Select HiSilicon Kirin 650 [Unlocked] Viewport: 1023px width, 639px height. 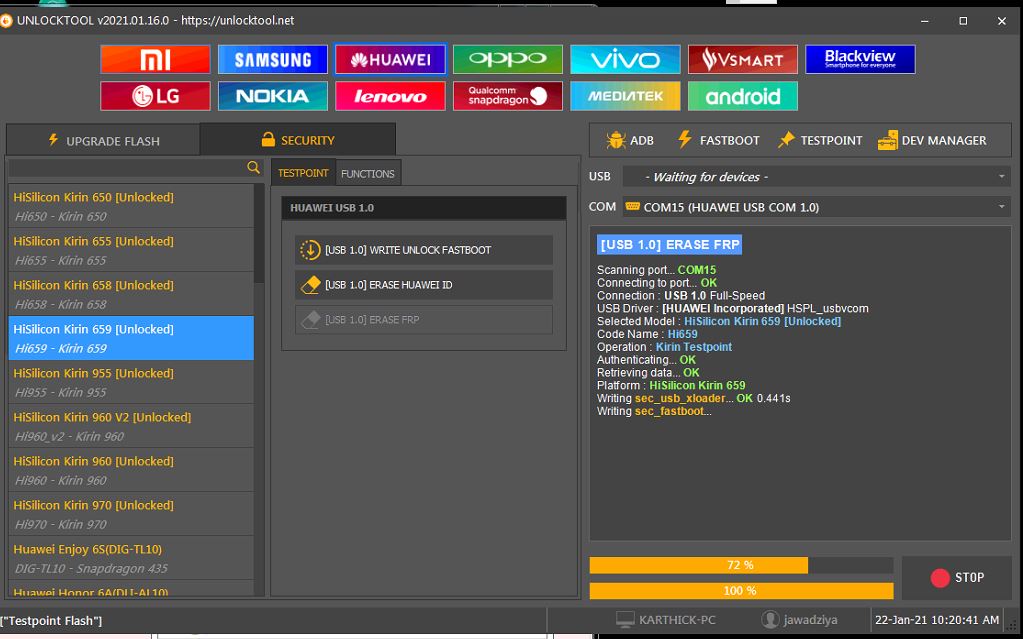click(x=131, y=206)
